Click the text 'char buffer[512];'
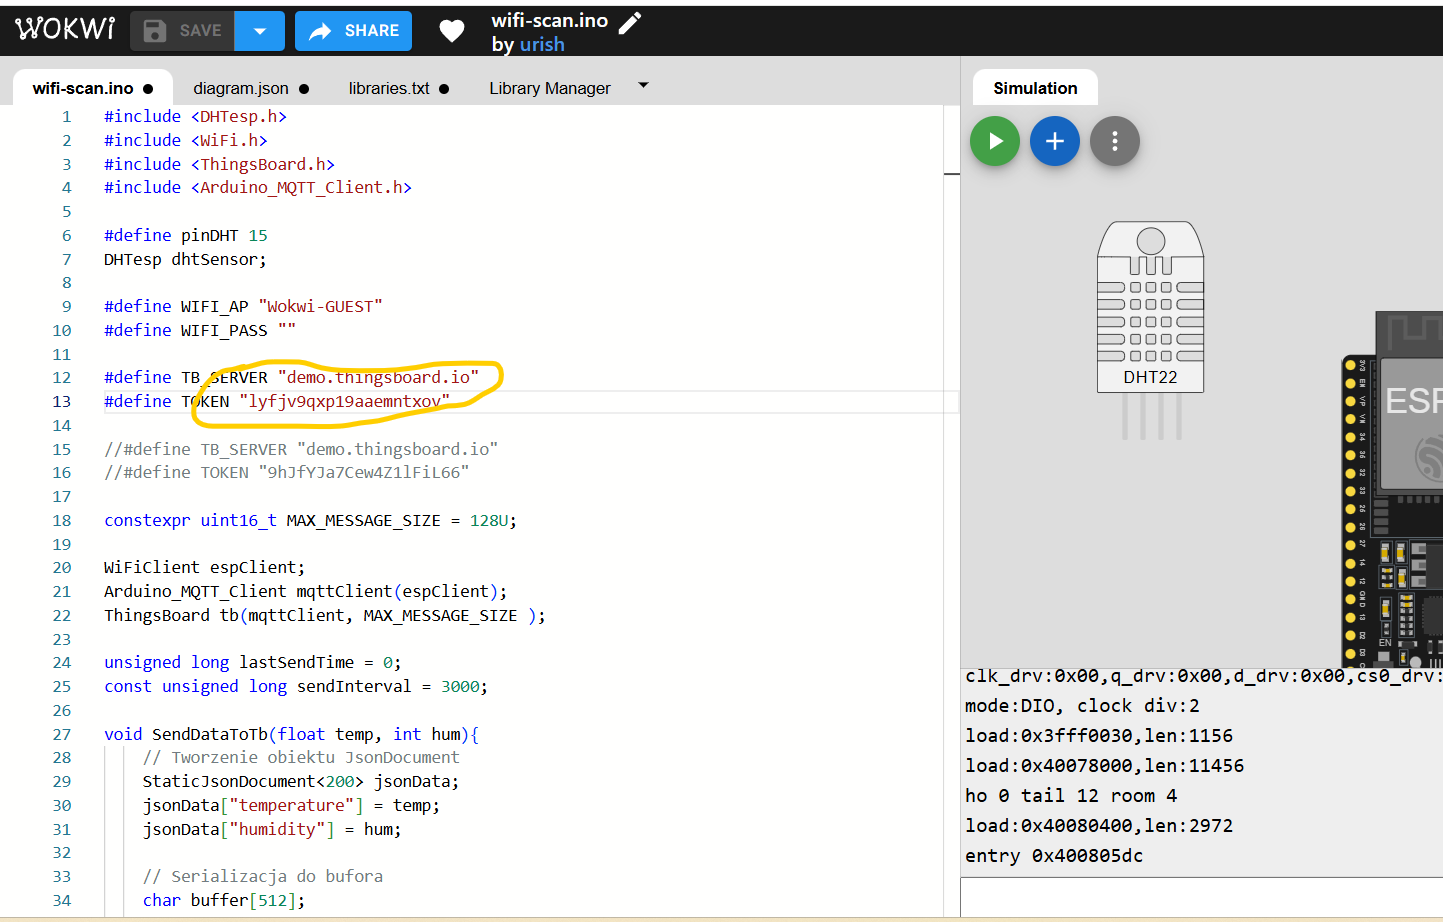Screen dimensions: 1443x922 (x=224, y=900)
